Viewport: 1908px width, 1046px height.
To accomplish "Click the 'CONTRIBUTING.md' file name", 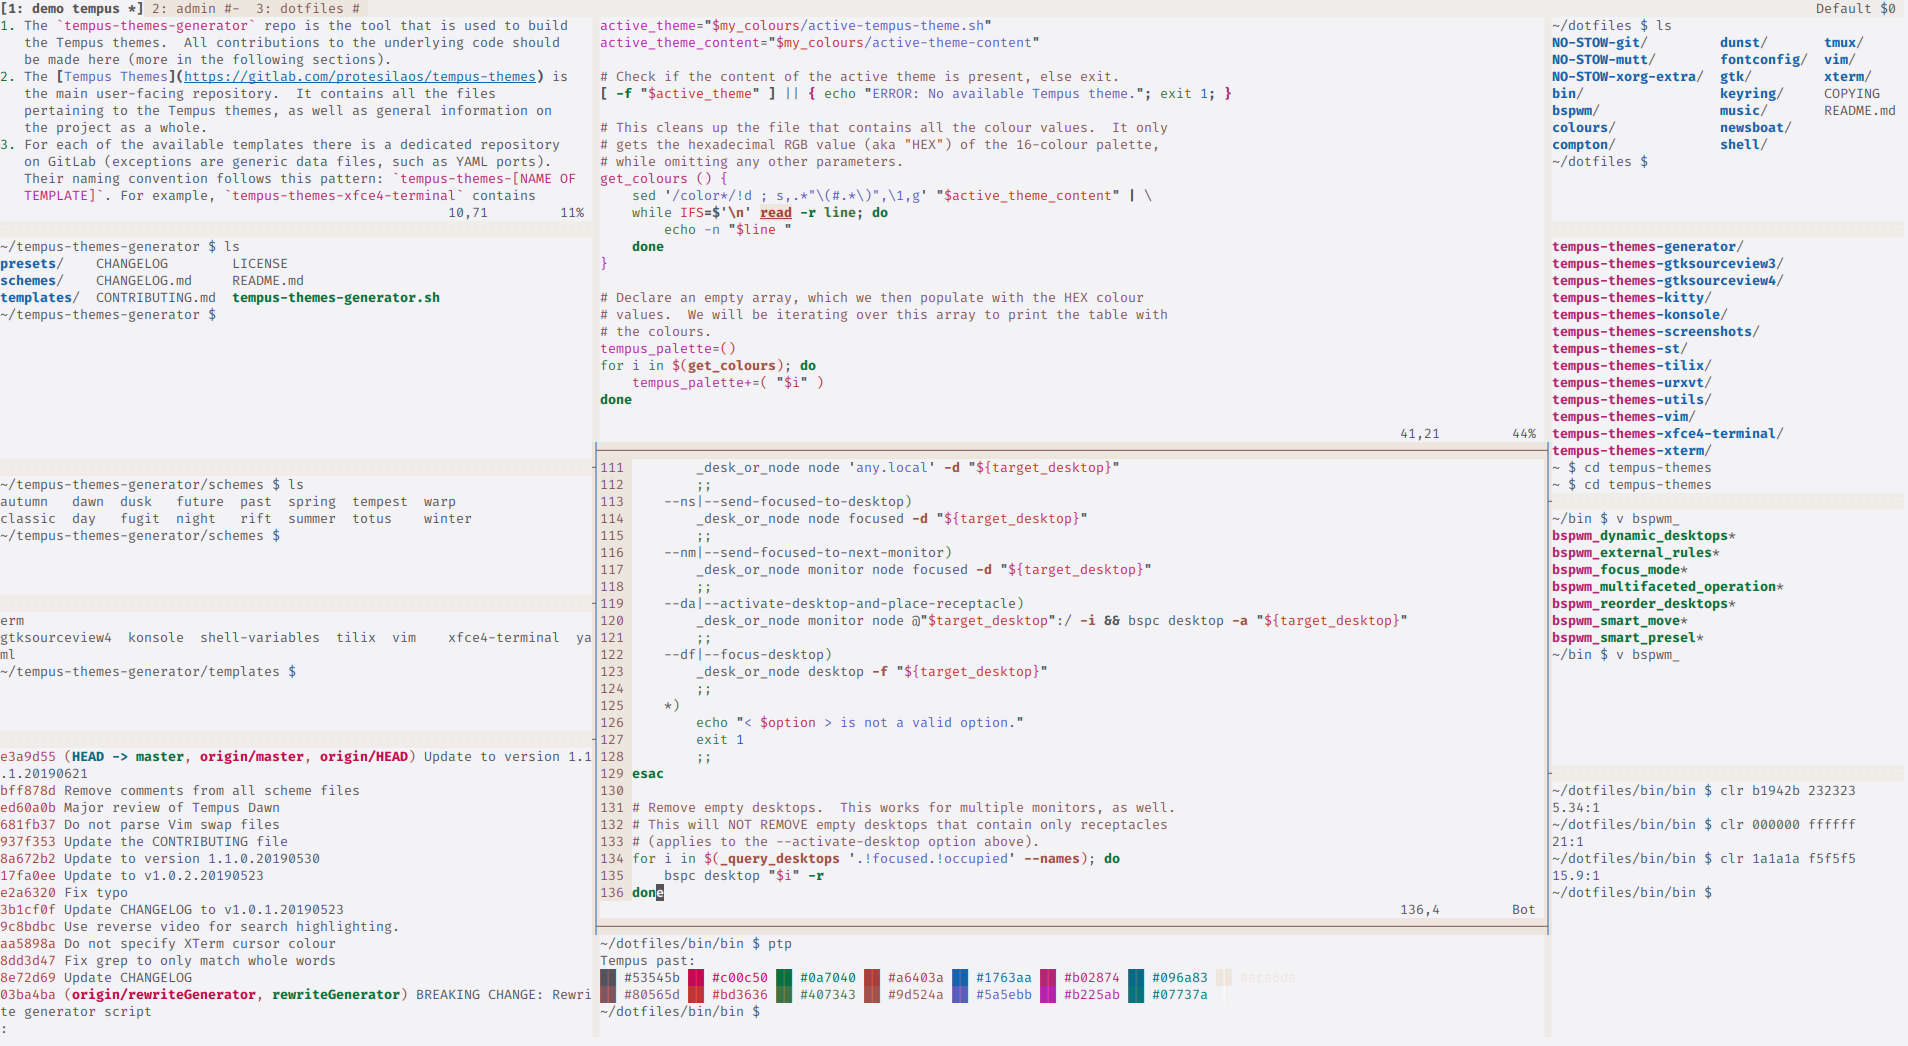I will [156, 298].
